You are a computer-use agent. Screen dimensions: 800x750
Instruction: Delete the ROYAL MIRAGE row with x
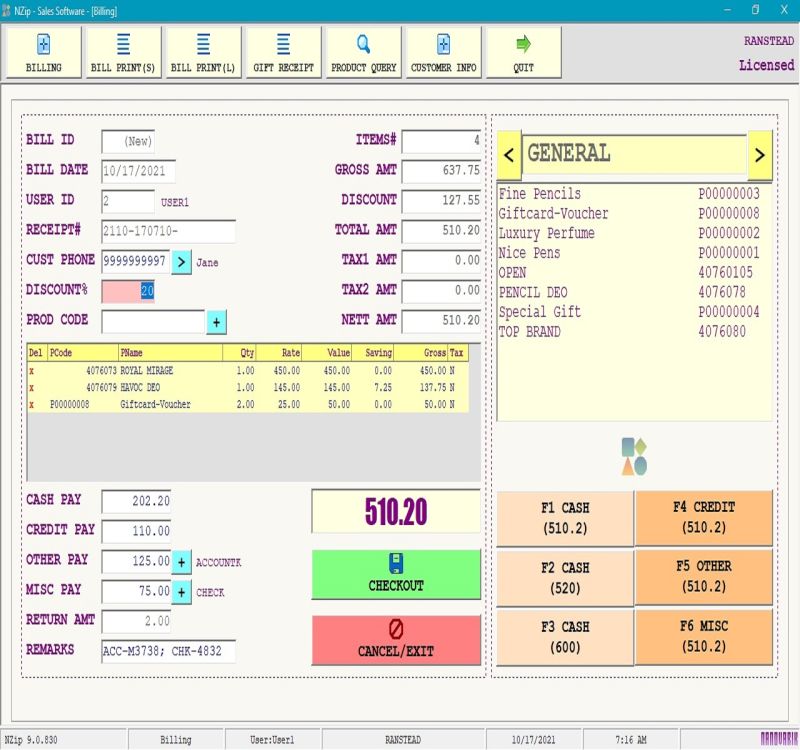(x=32, y=370)
